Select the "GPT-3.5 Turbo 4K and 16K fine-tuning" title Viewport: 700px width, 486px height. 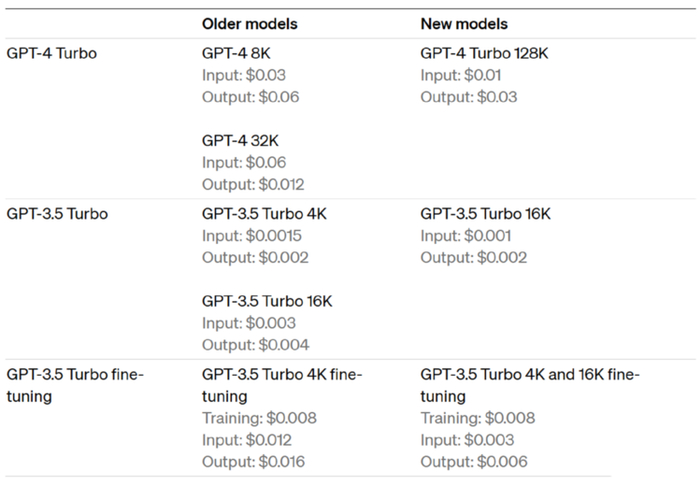coord(529,385)
